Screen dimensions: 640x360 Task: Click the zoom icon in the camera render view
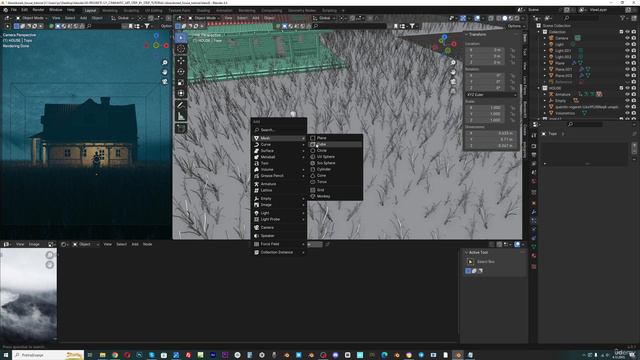(165, 62)
